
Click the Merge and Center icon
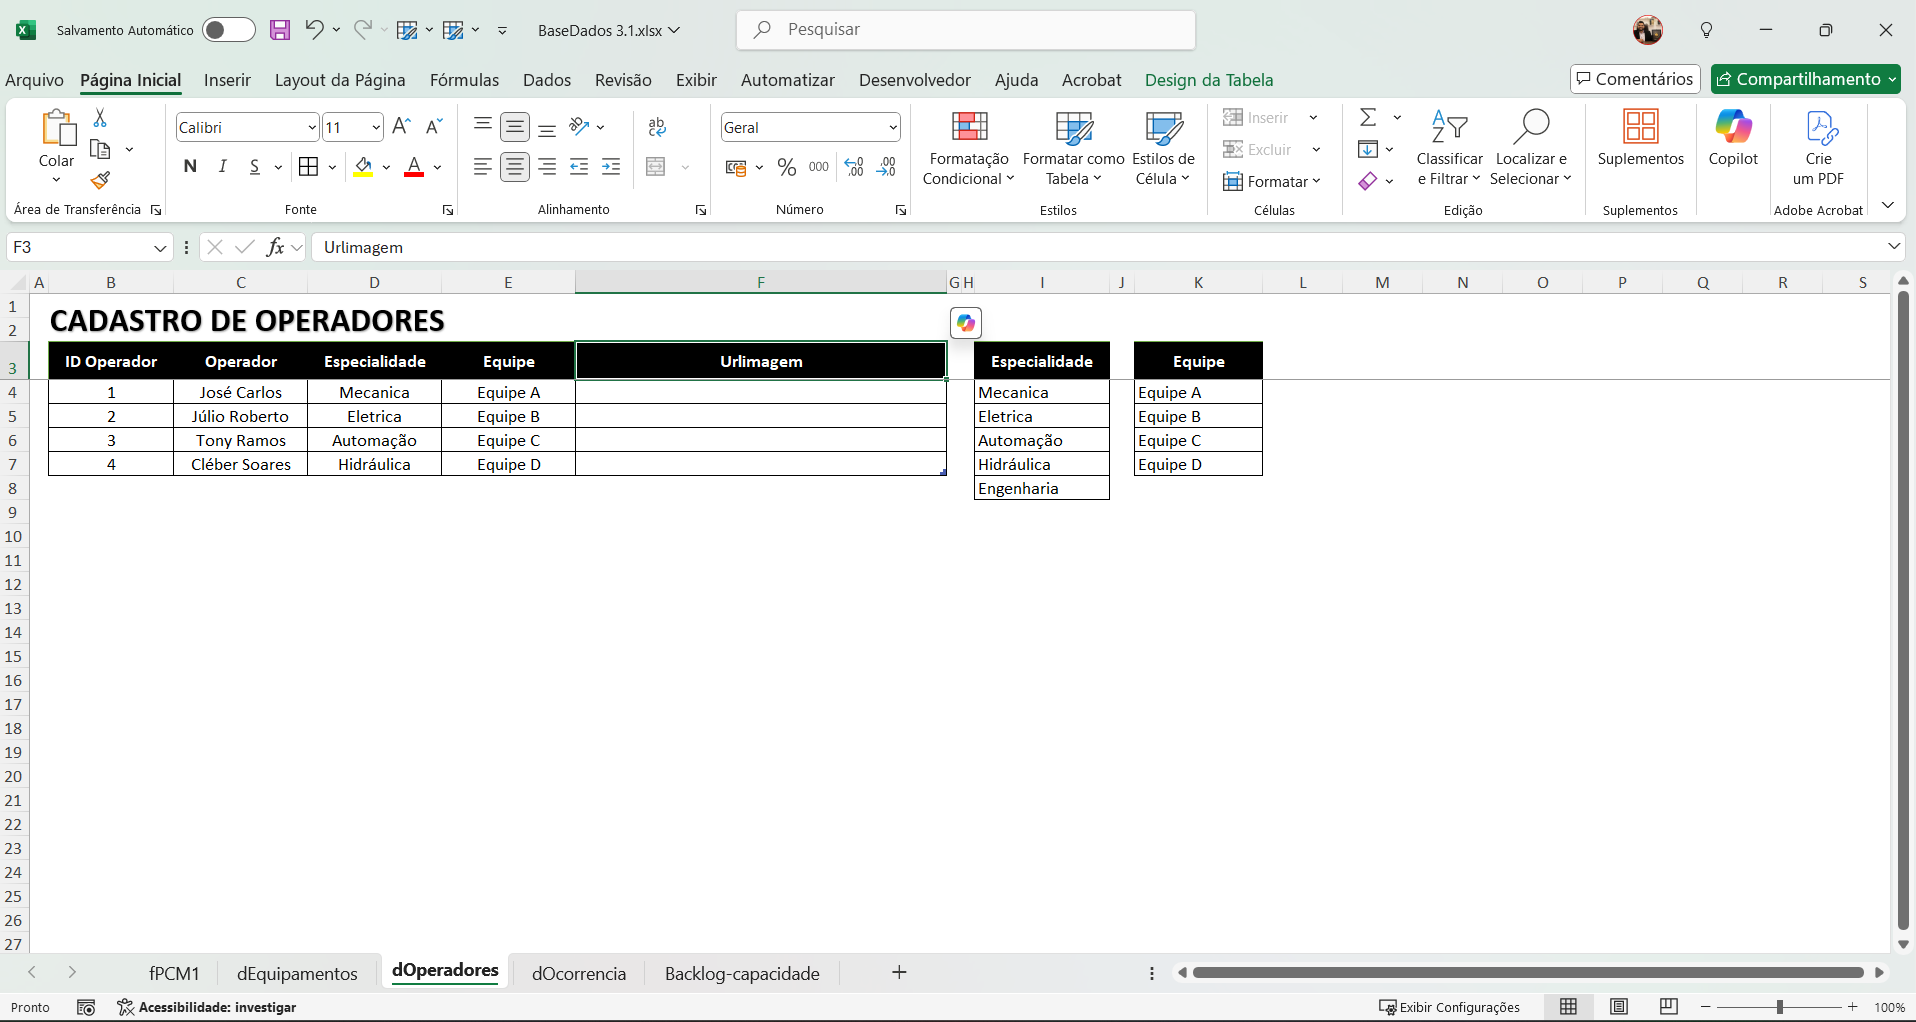pos(656,167)
